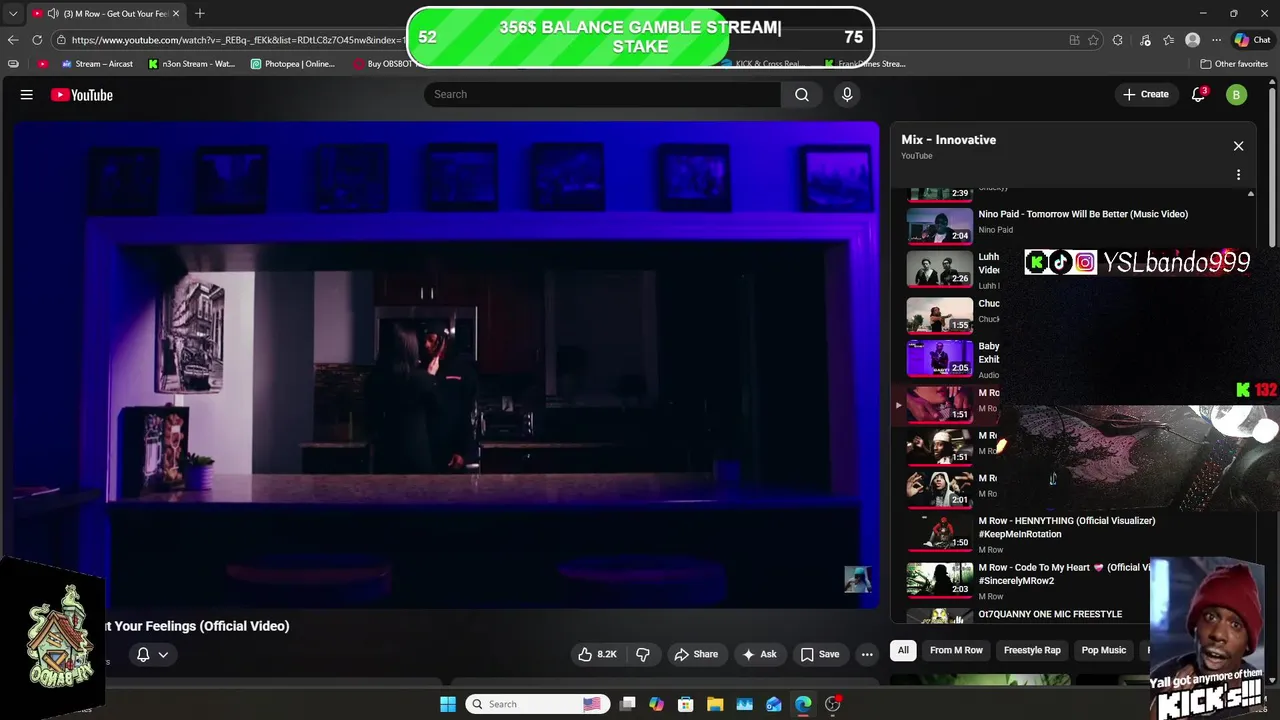Select the Pop Music chip
This screenshot has height=720, width=1280.
pos(1104,650)
